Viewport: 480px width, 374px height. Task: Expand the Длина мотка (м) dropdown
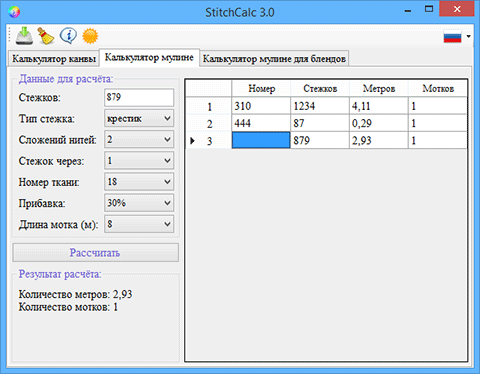coord(139,224)
